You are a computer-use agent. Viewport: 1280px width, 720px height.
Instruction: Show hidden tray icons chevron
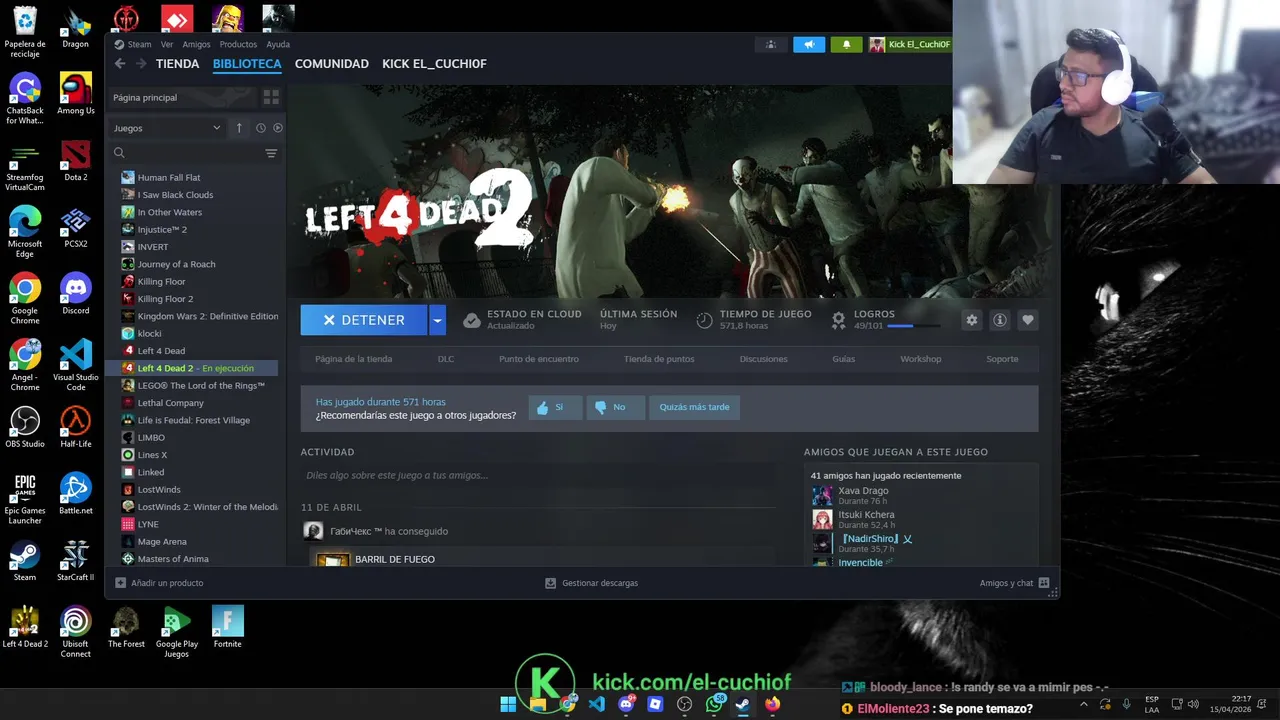point(1083,704)
